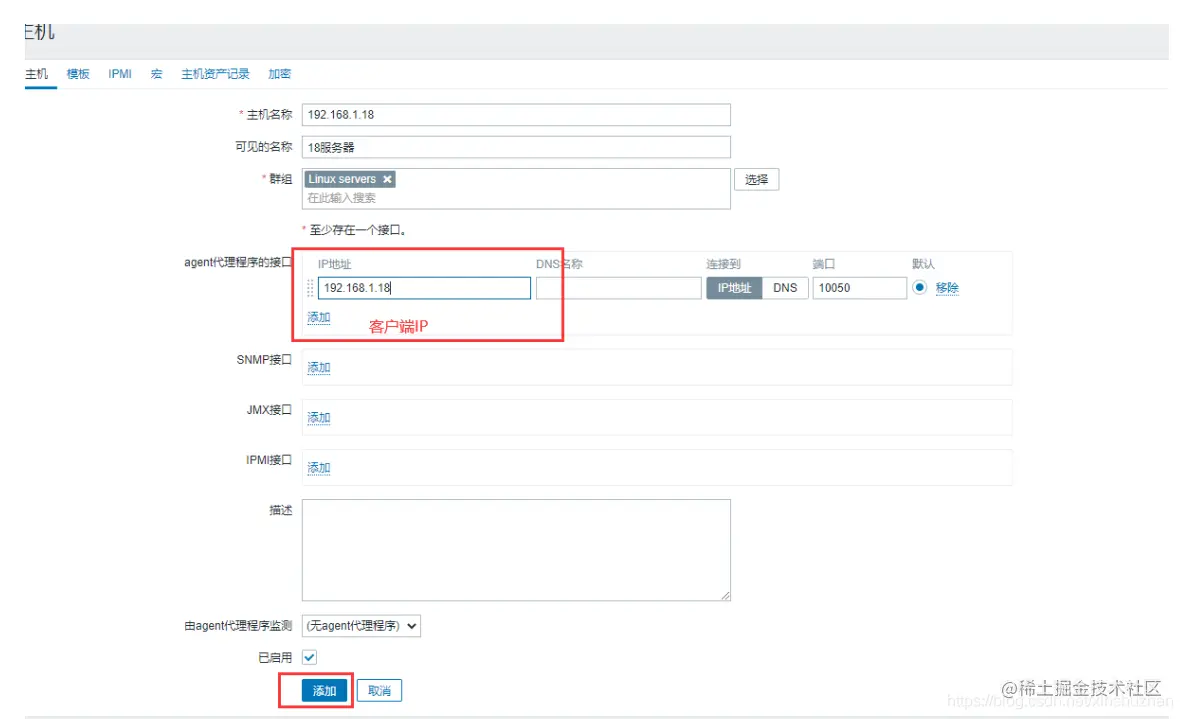Click the blue 添加 submit button

[x=325, y=690]
